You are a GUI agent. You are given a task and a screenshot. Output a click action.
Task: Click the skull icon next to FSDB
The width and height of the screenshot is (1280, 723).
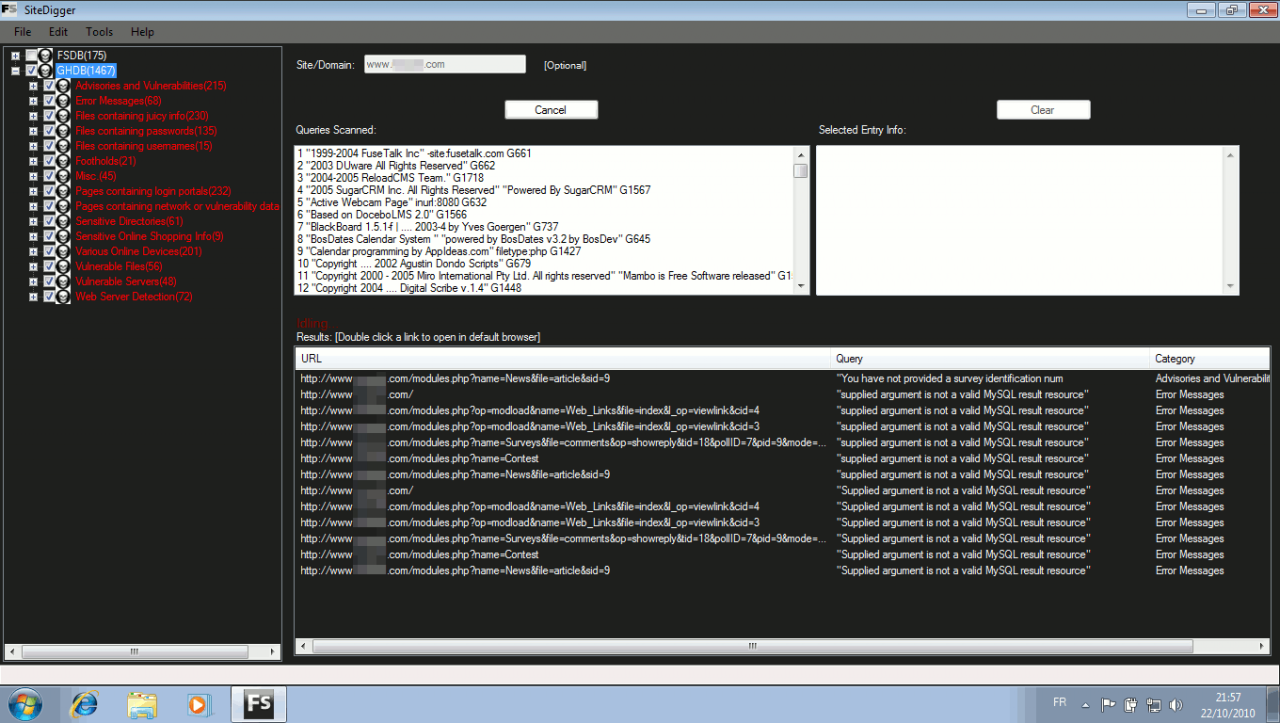pyautogui.click(x=45, y=55)
